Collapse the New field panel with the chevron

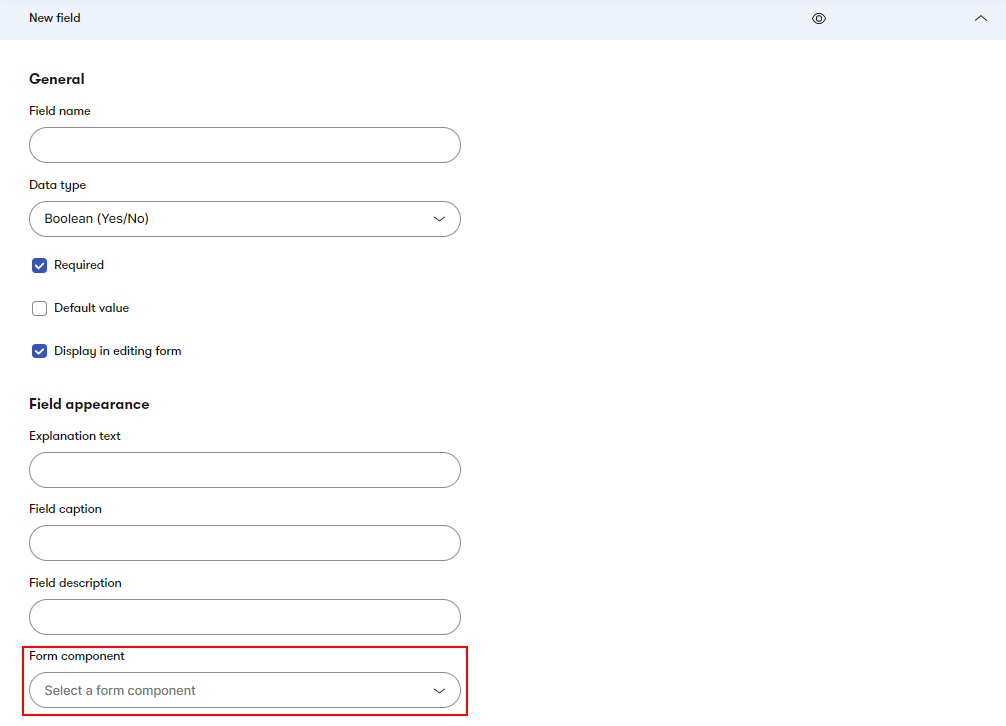(980, 18)
